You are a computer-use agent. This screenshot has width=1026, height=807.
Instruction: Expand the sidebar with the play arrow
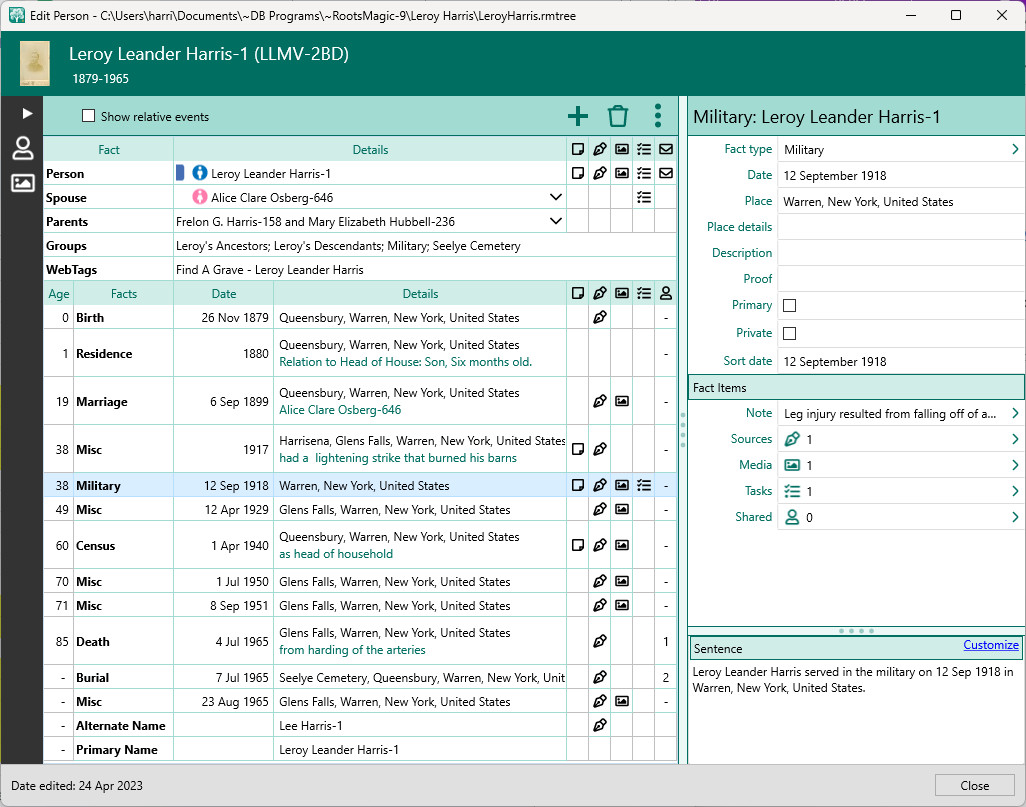tap(27, 114)
